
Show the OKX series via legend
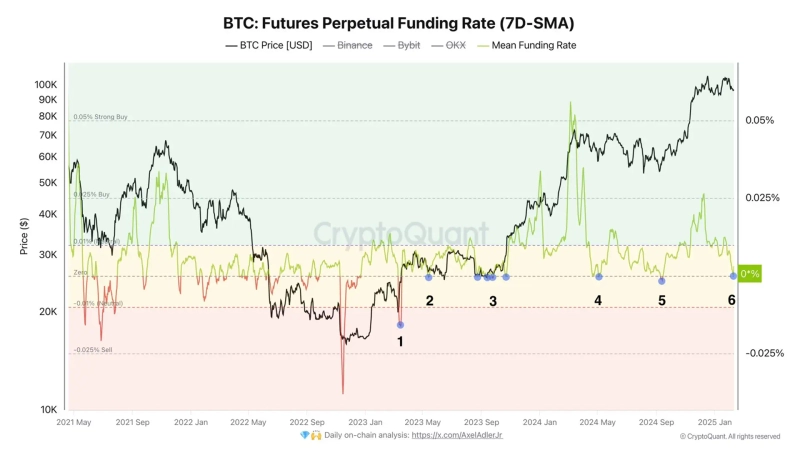455,45
